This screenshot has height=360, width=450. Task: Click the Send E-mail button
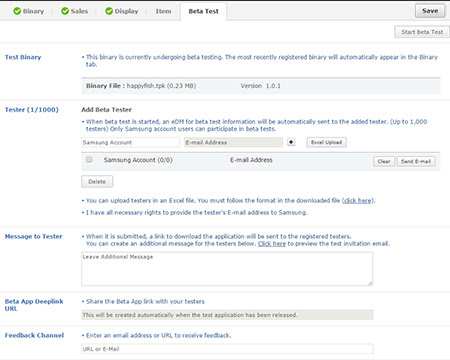416,161
